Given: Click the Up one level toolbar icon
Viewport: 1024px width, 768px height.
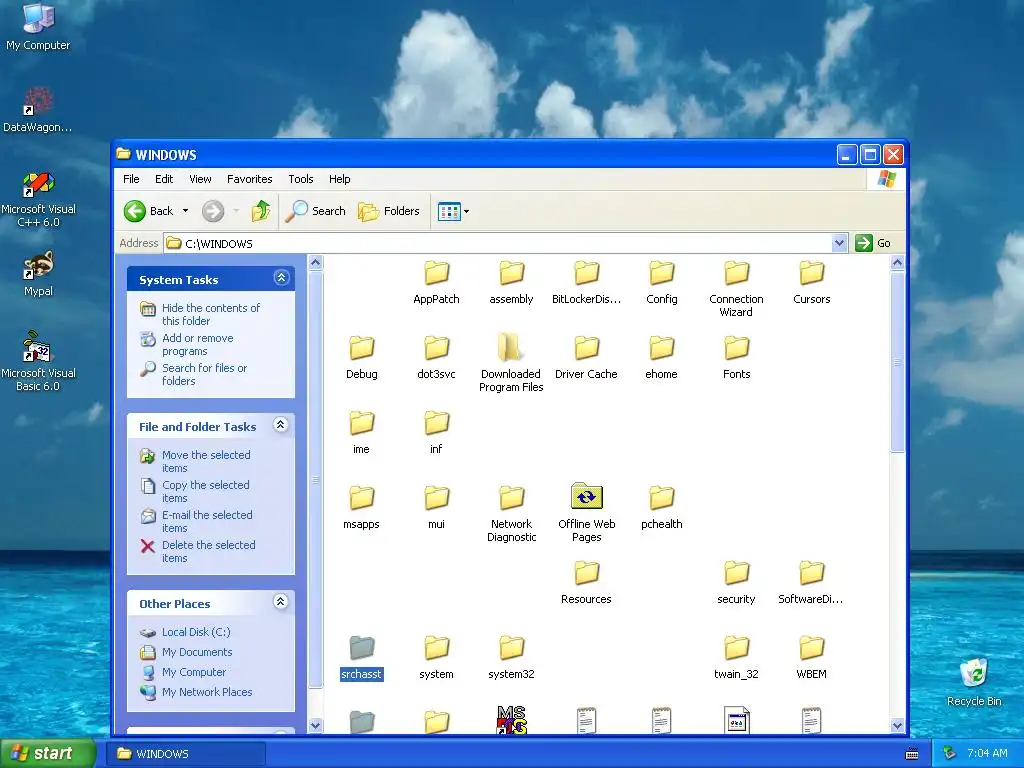Looking at the screenshot, I should pos(261,211).
